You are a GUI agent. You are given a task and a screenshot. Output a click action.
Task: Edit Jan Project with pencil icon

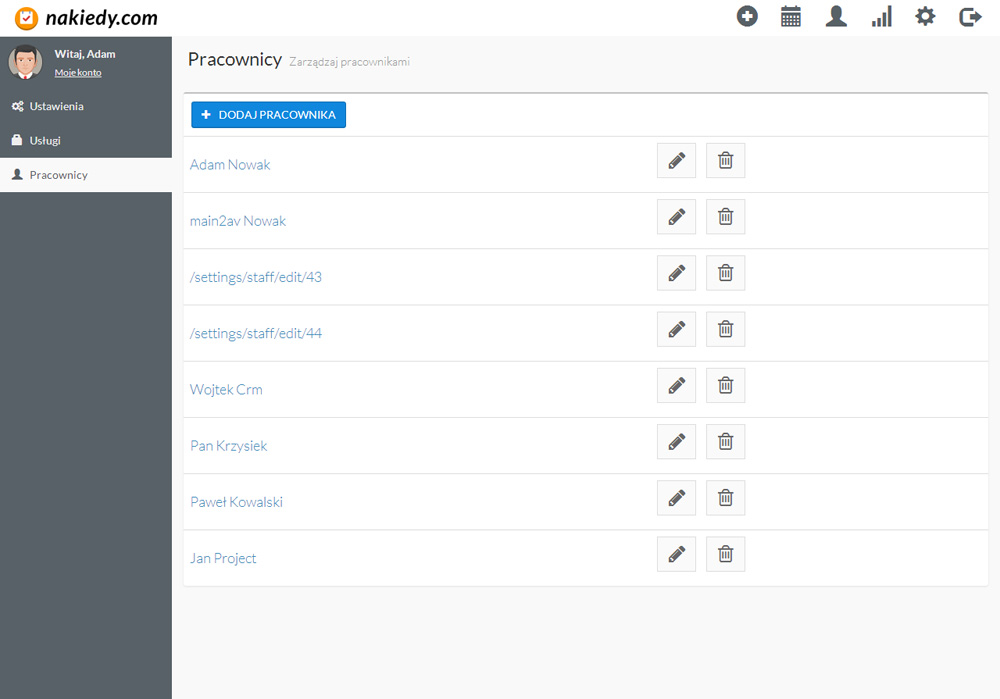(677, 554)
